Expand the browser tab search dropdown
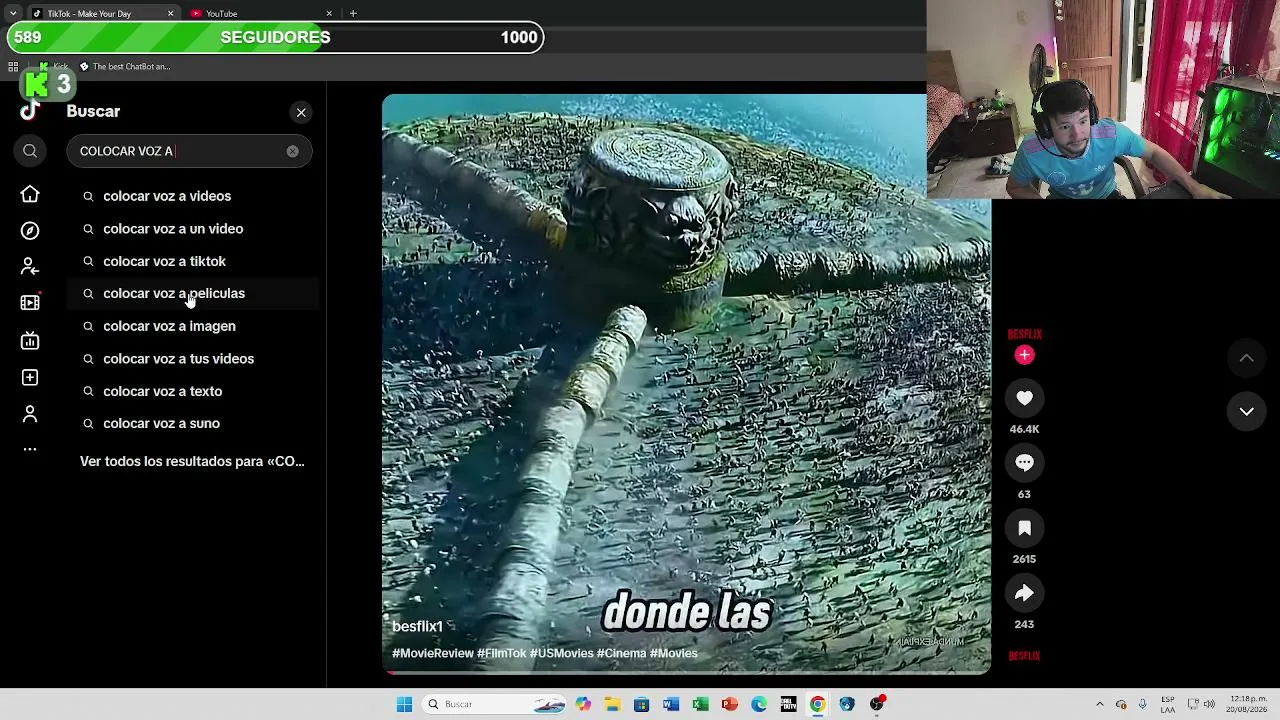Screen dimensions: 1280x720 click(12, 13)
